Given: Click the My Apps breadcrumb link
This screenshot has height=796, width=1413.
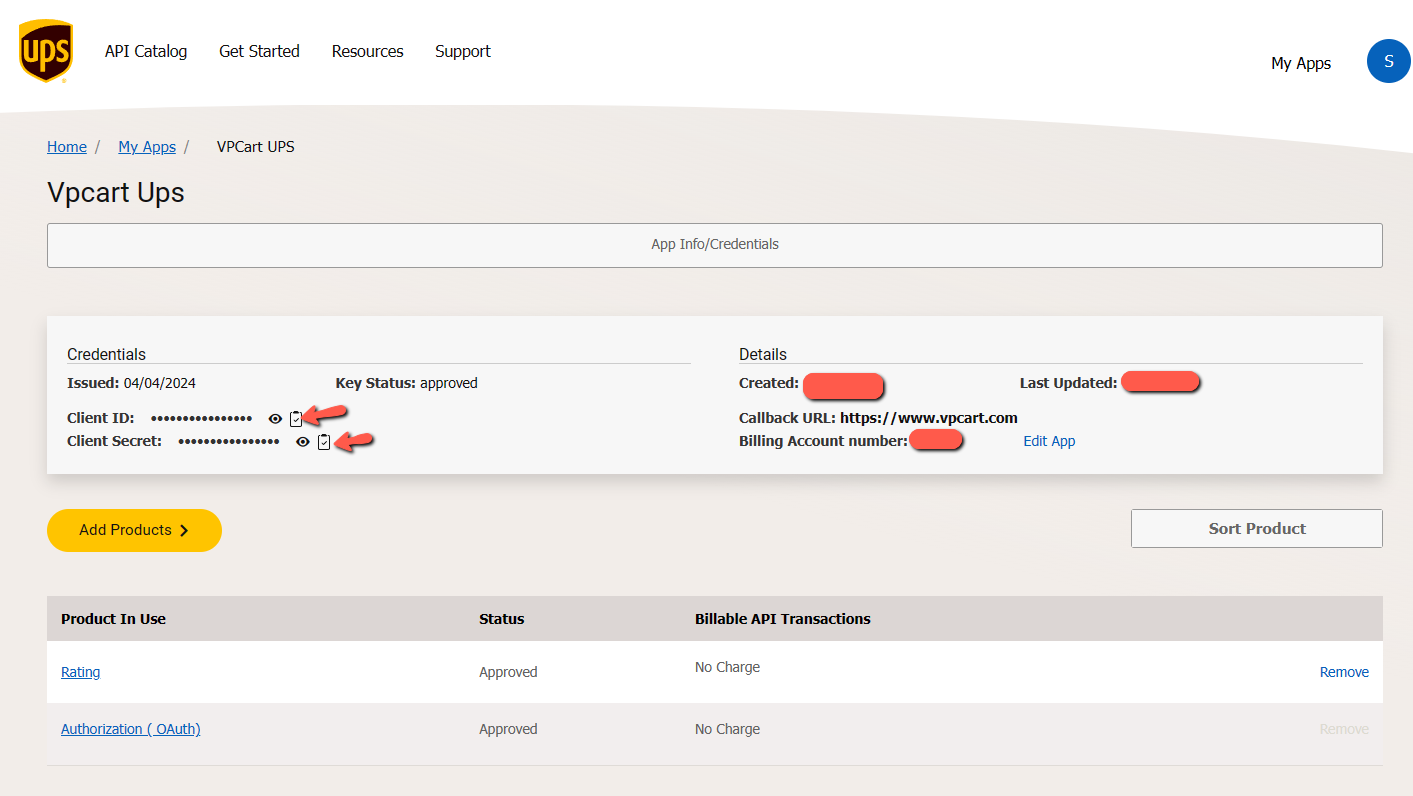Looking at the screenshot, I should pos(147,147).
